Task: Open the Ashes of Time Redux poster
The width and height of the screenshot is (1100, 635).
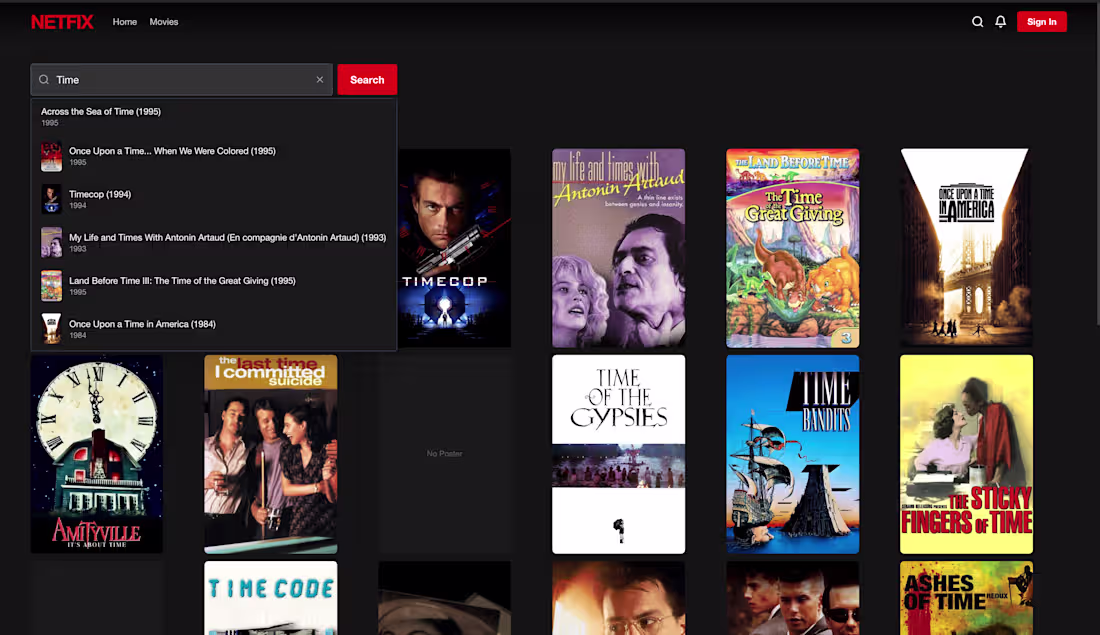Action: pyautogui.click(x=966, y=598)
